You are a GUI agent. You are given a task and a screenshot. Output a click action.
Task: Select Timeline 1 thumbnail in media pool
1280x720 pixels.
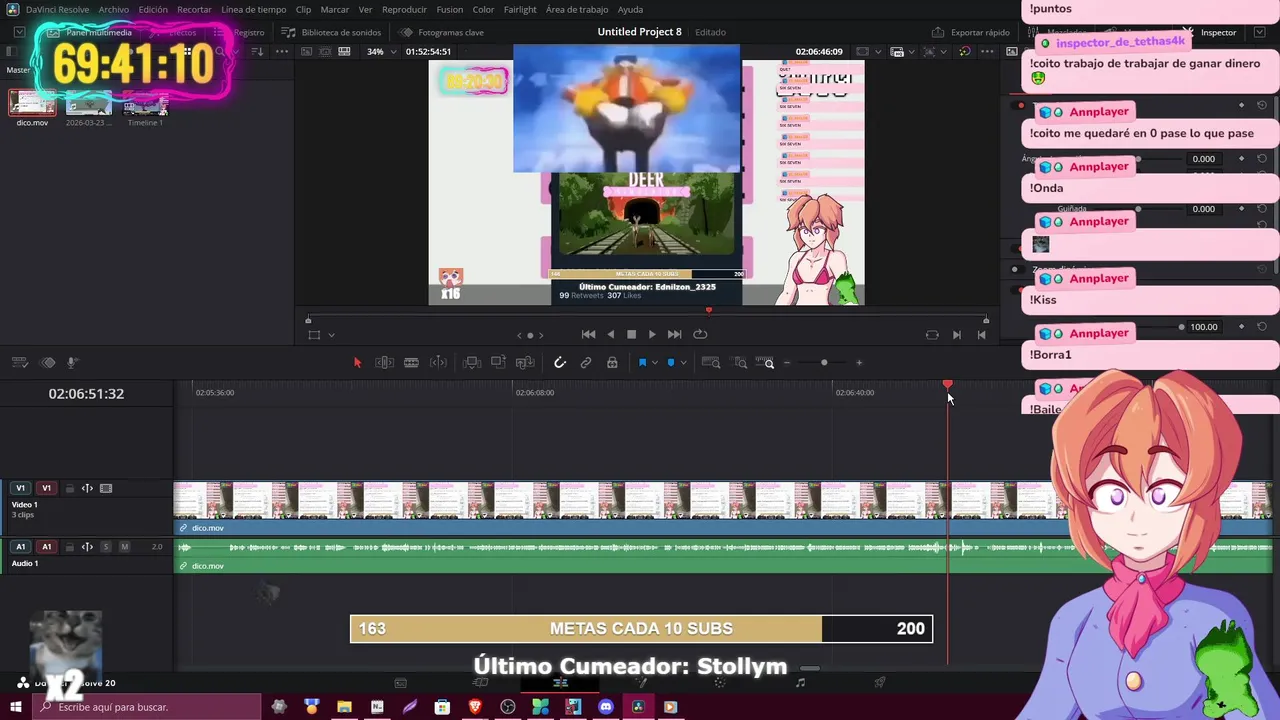pos(145,103)
